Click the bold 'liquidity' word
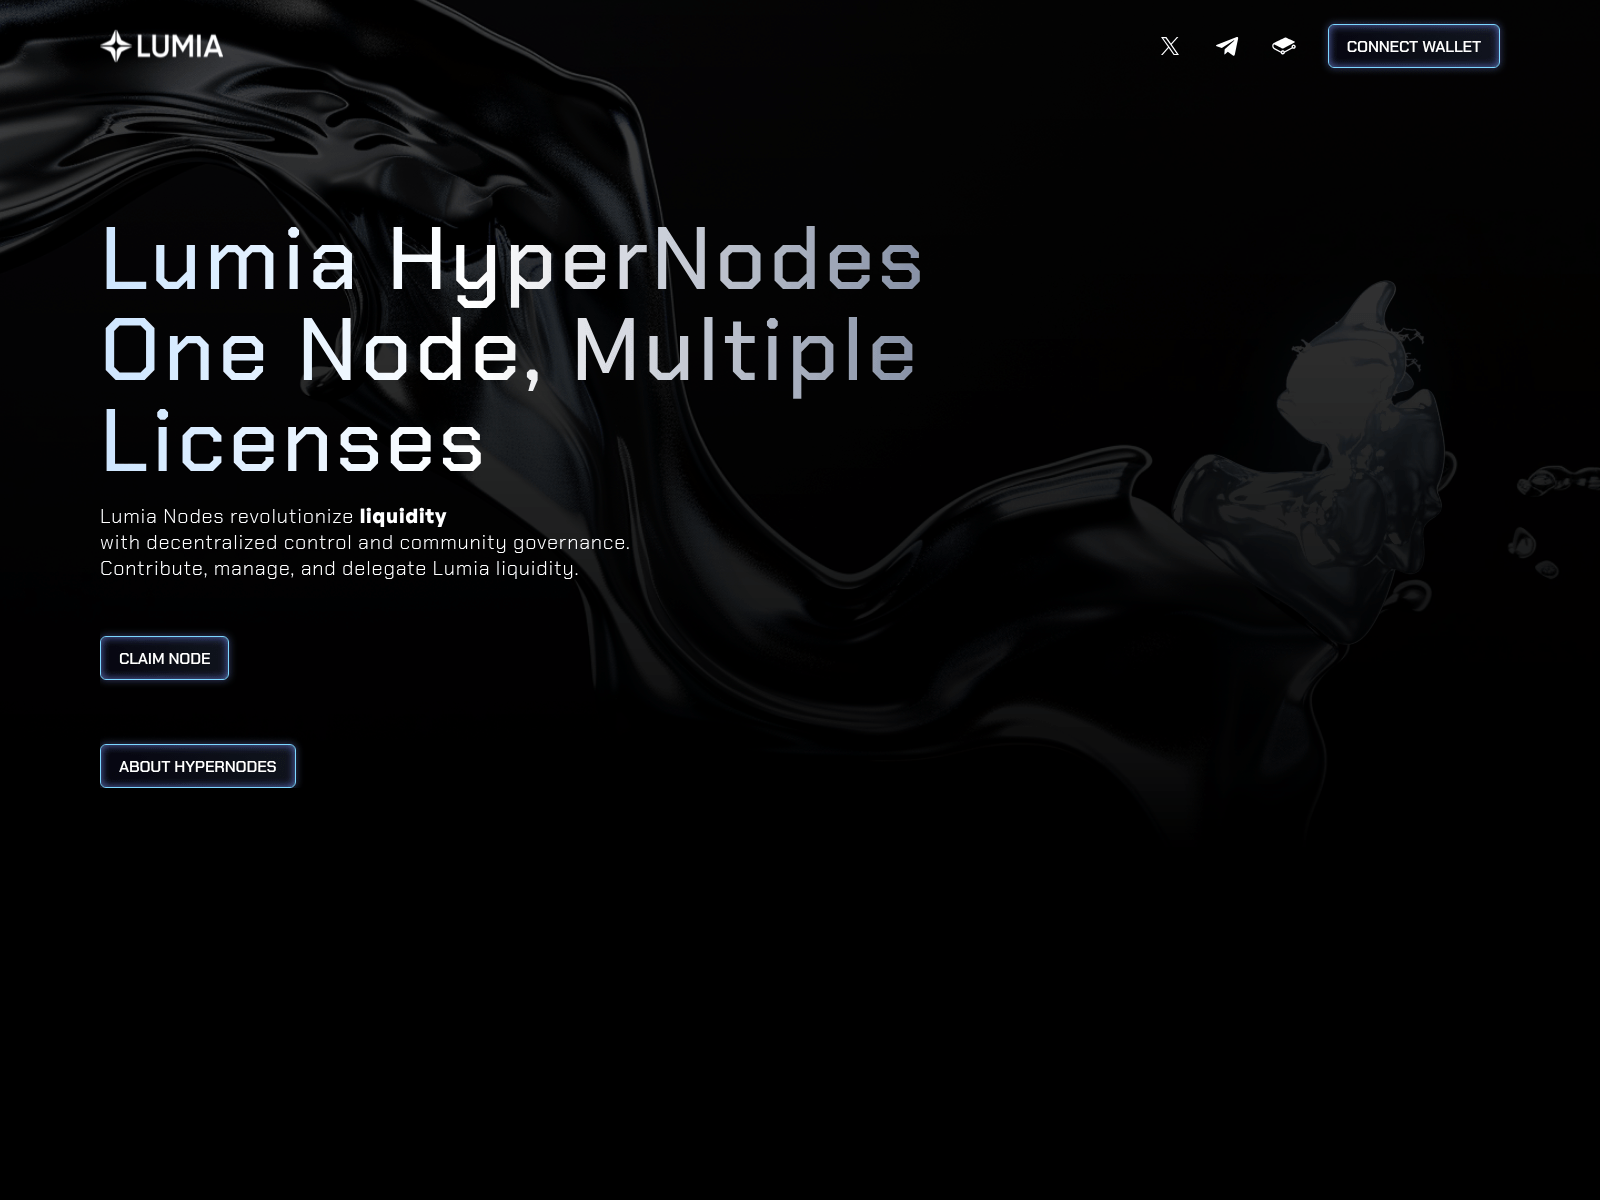This screenshot has width=1600, height=1200. click(403, 516)
